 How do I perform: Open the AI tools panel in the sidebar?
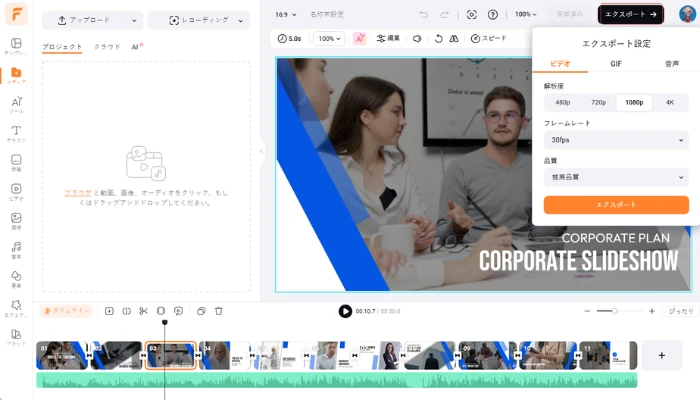pyautogui.click(x=16, y=104)
